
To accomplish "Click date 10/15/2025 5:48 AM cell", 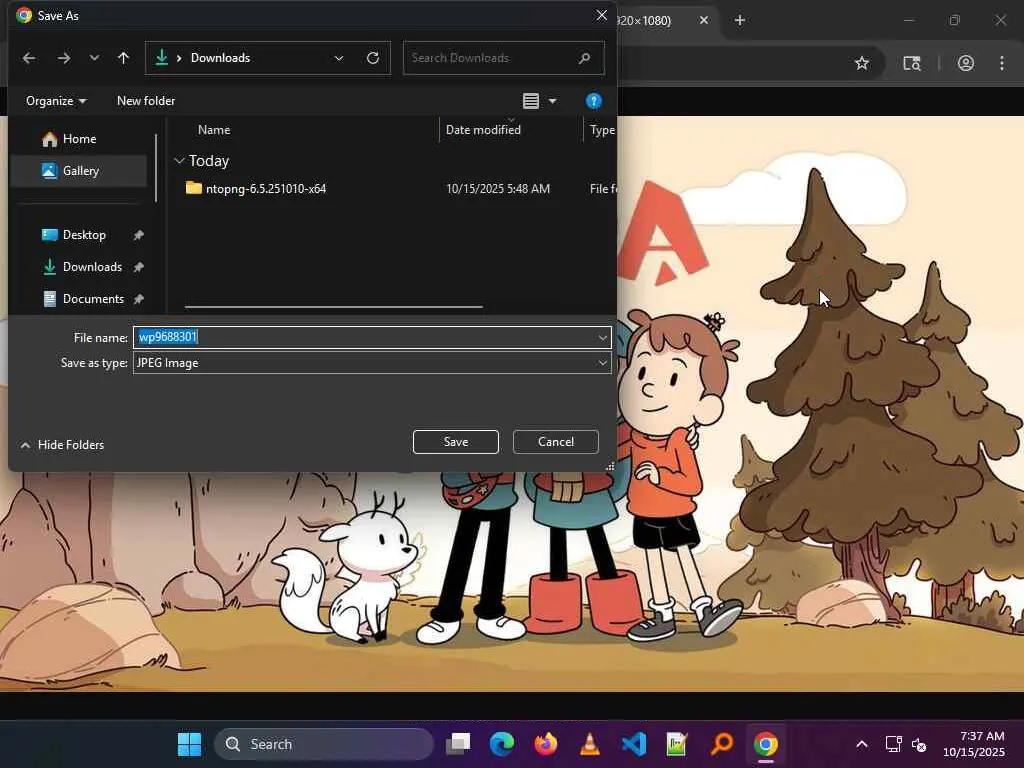I will pyautogui.click(x=498, y=189).
